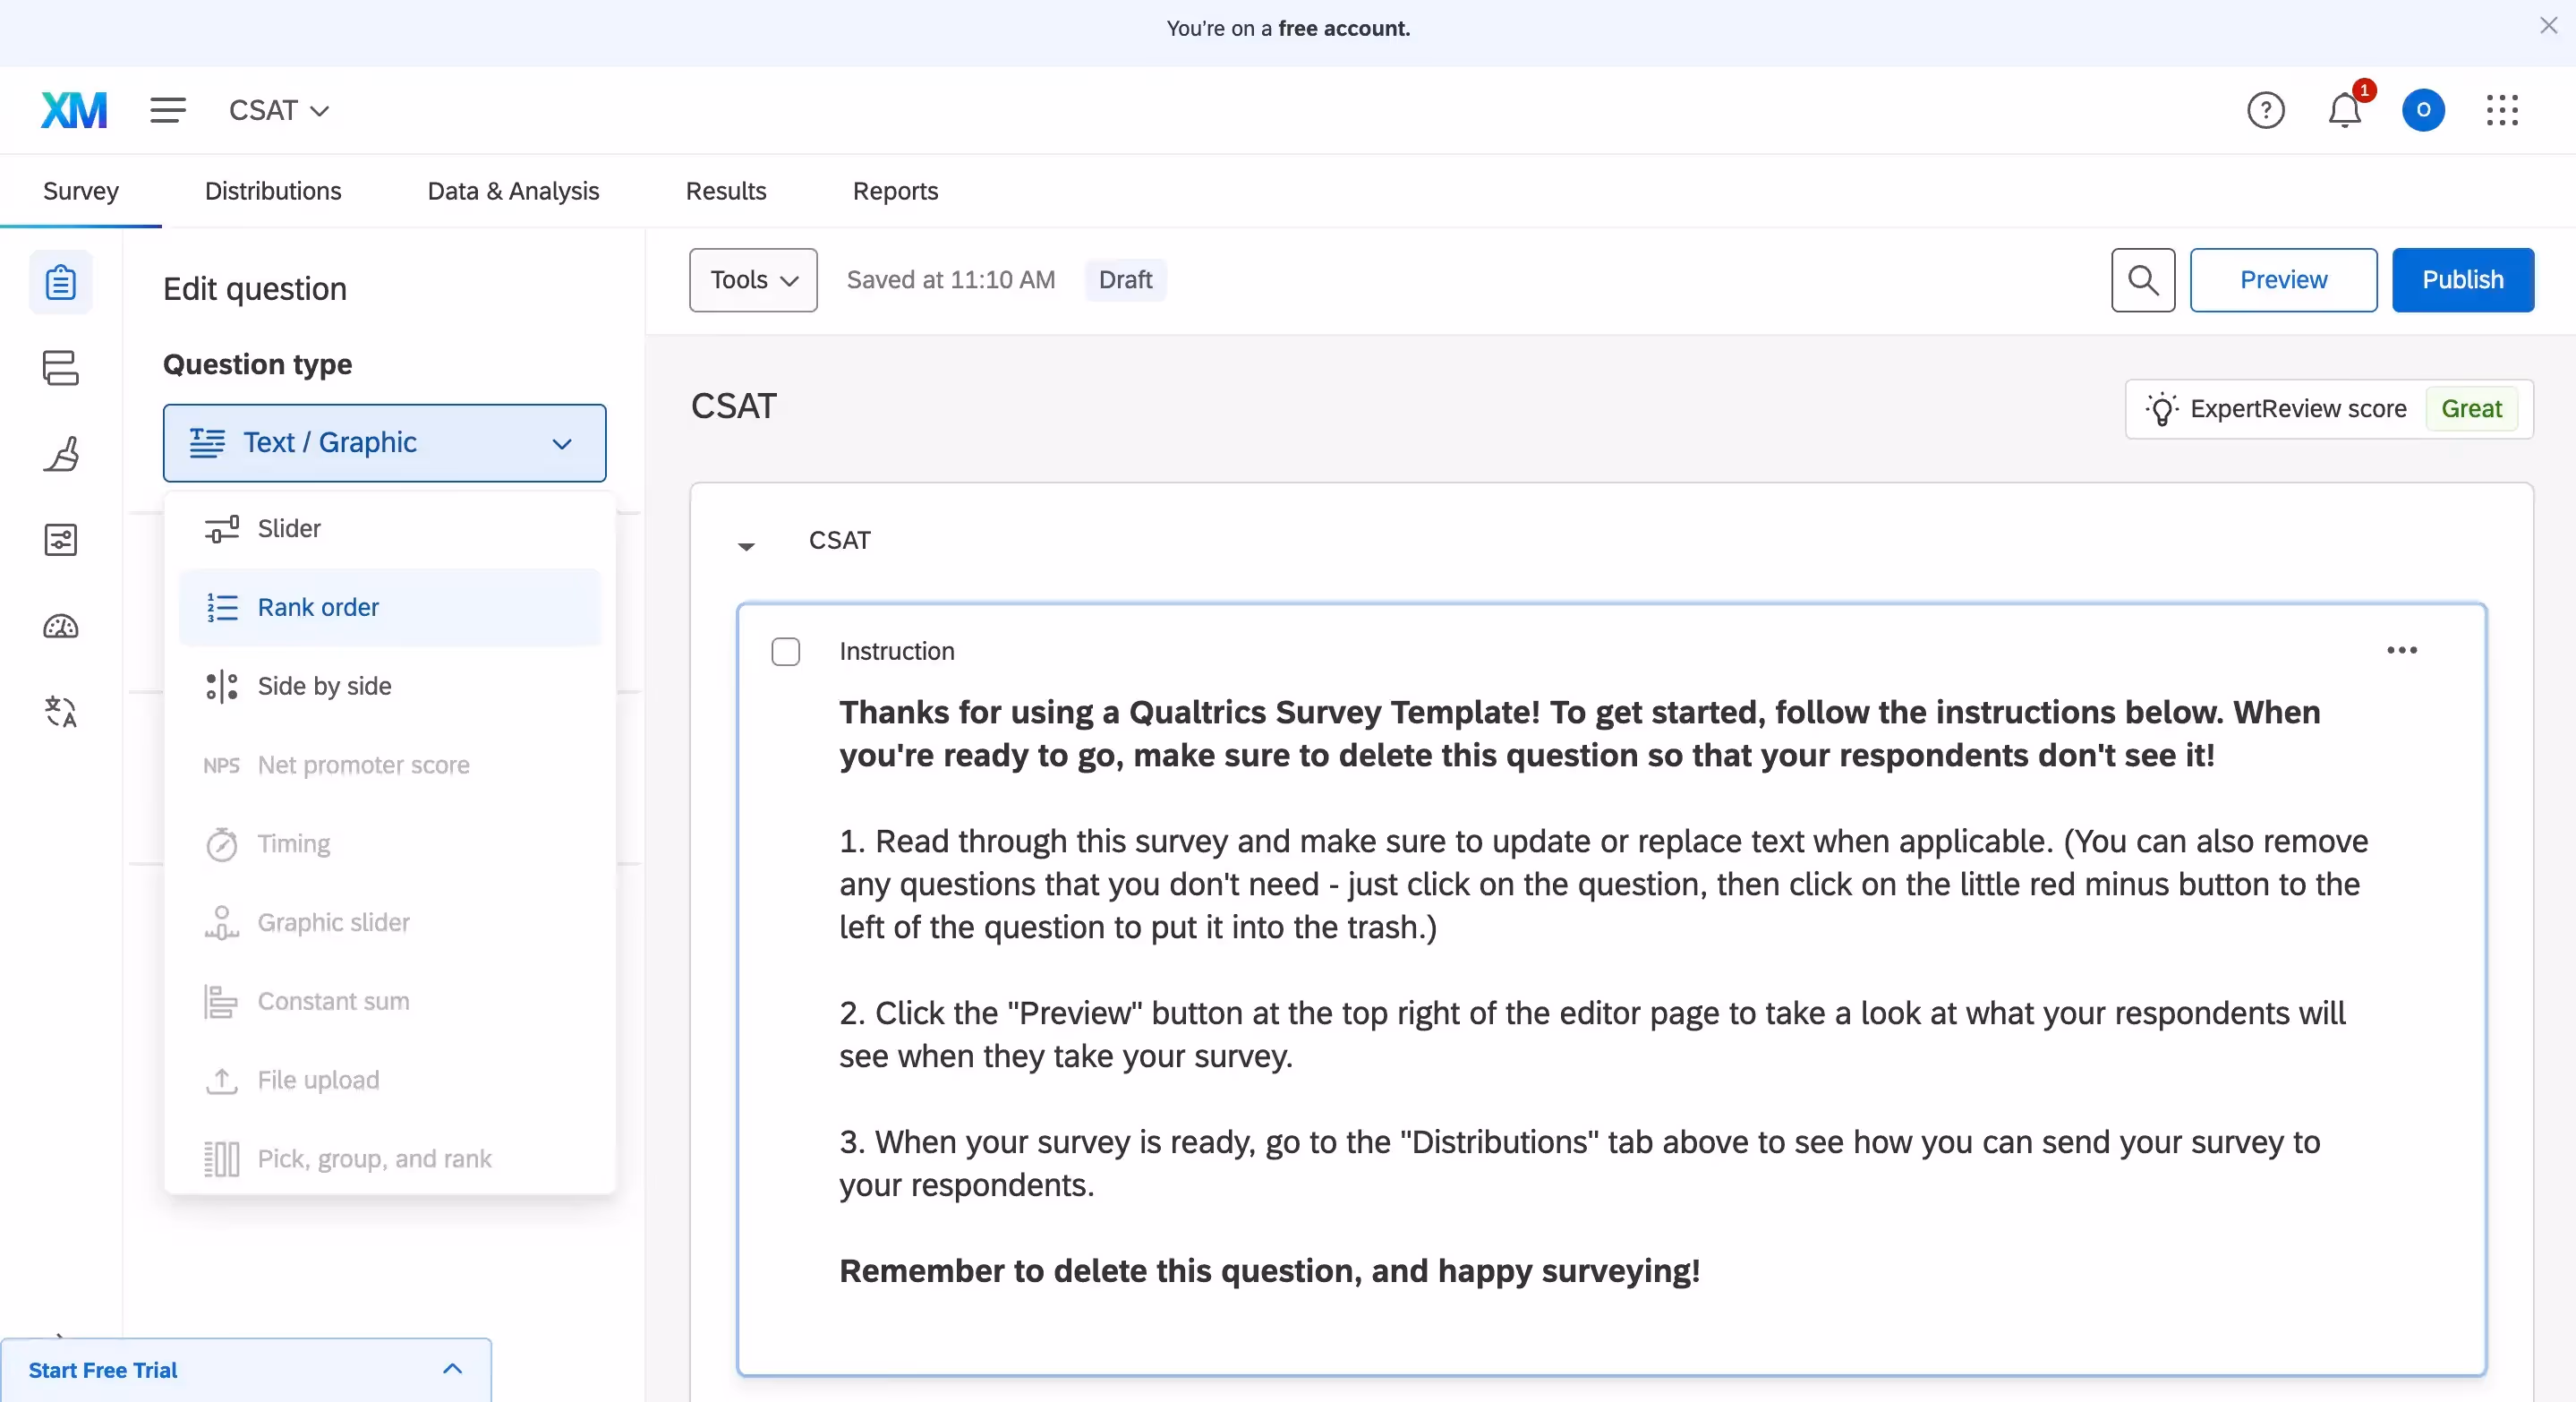The height and width of the screenshot is (1402, 2576).
Task: Click the XM logo
Action: click(x=74, y=110)
